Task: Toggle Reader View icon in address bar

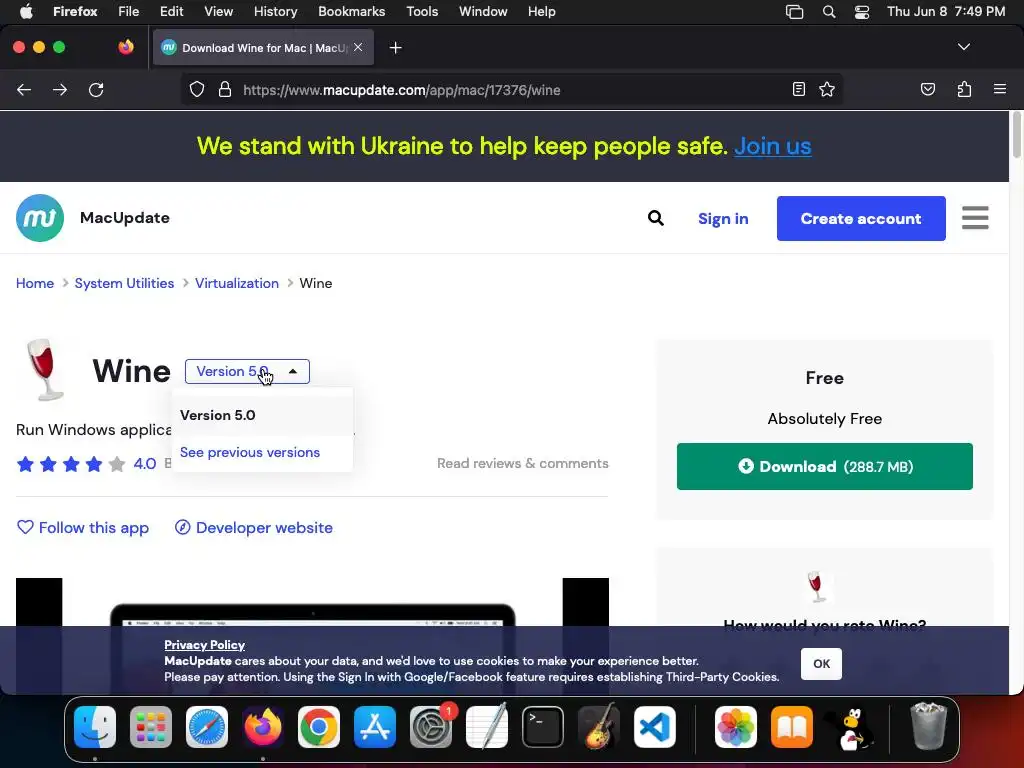Action: (x=799, y=89)
